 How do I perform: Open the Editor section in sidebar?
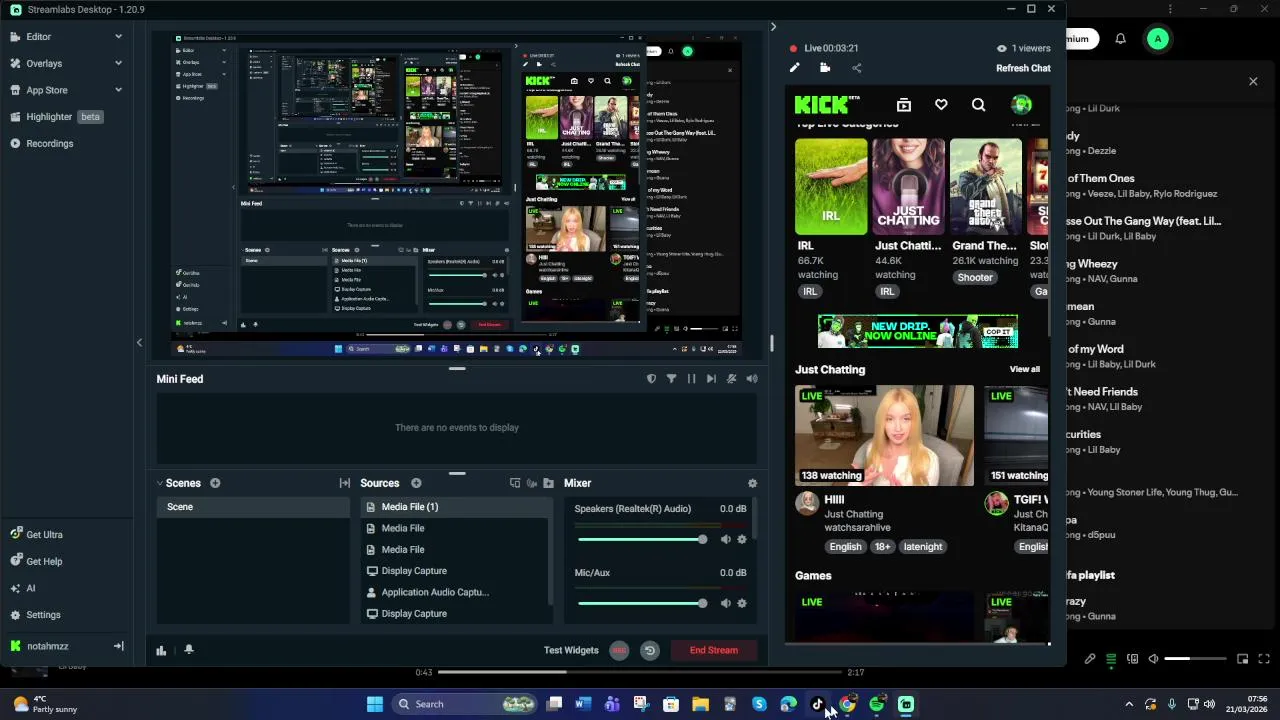click(38, 37)
